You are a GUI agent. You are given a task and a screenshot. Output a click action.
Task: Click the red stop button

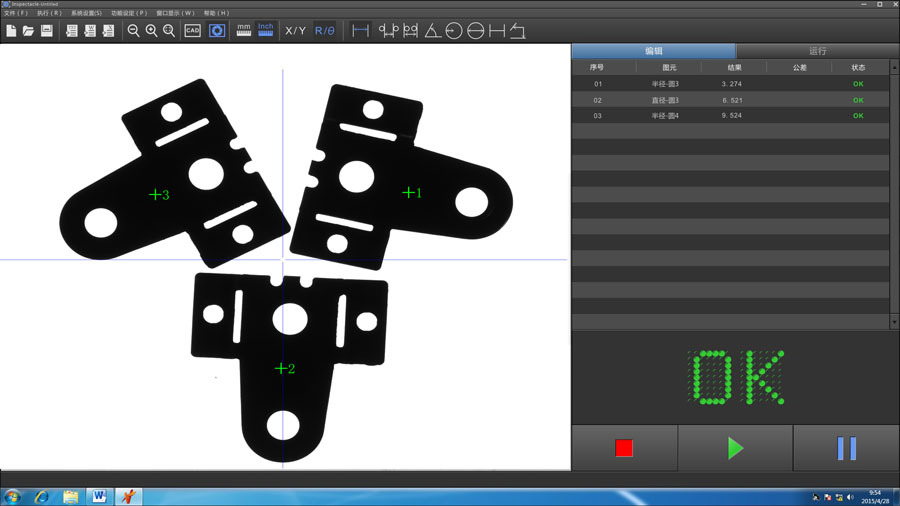624,448
